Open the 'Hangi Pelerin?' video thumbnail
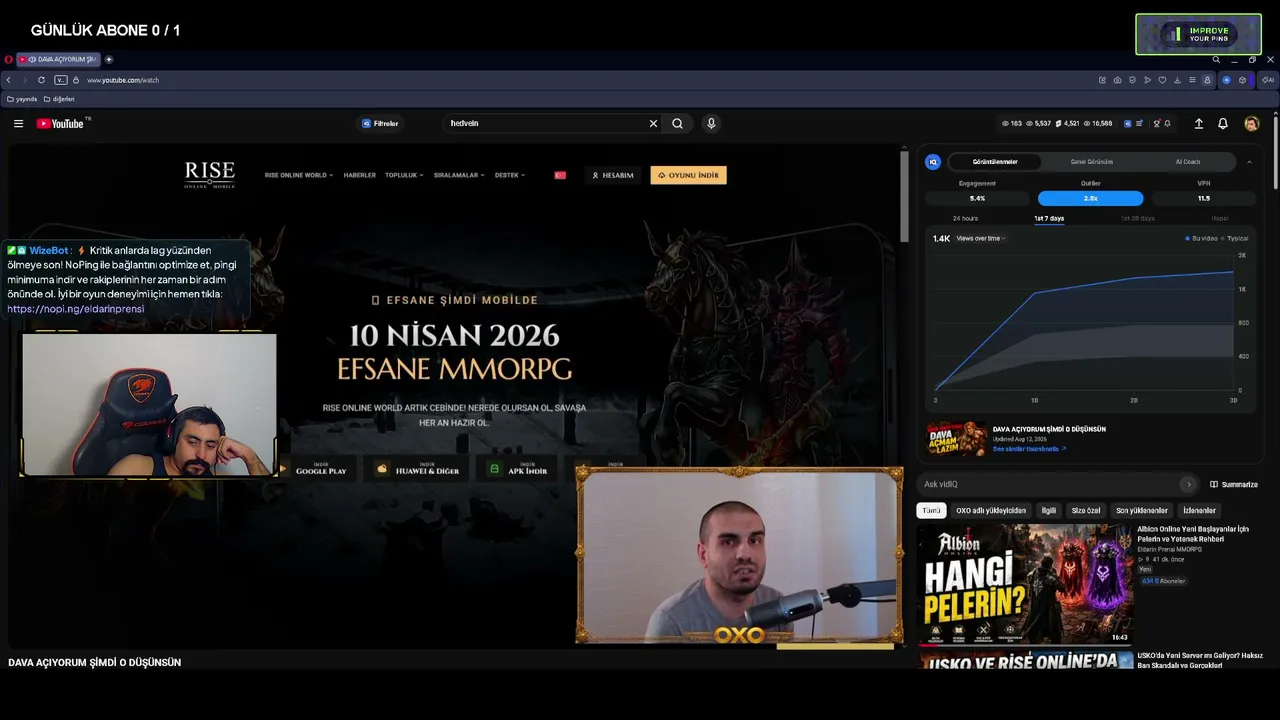 click(x=1025, y=584)
